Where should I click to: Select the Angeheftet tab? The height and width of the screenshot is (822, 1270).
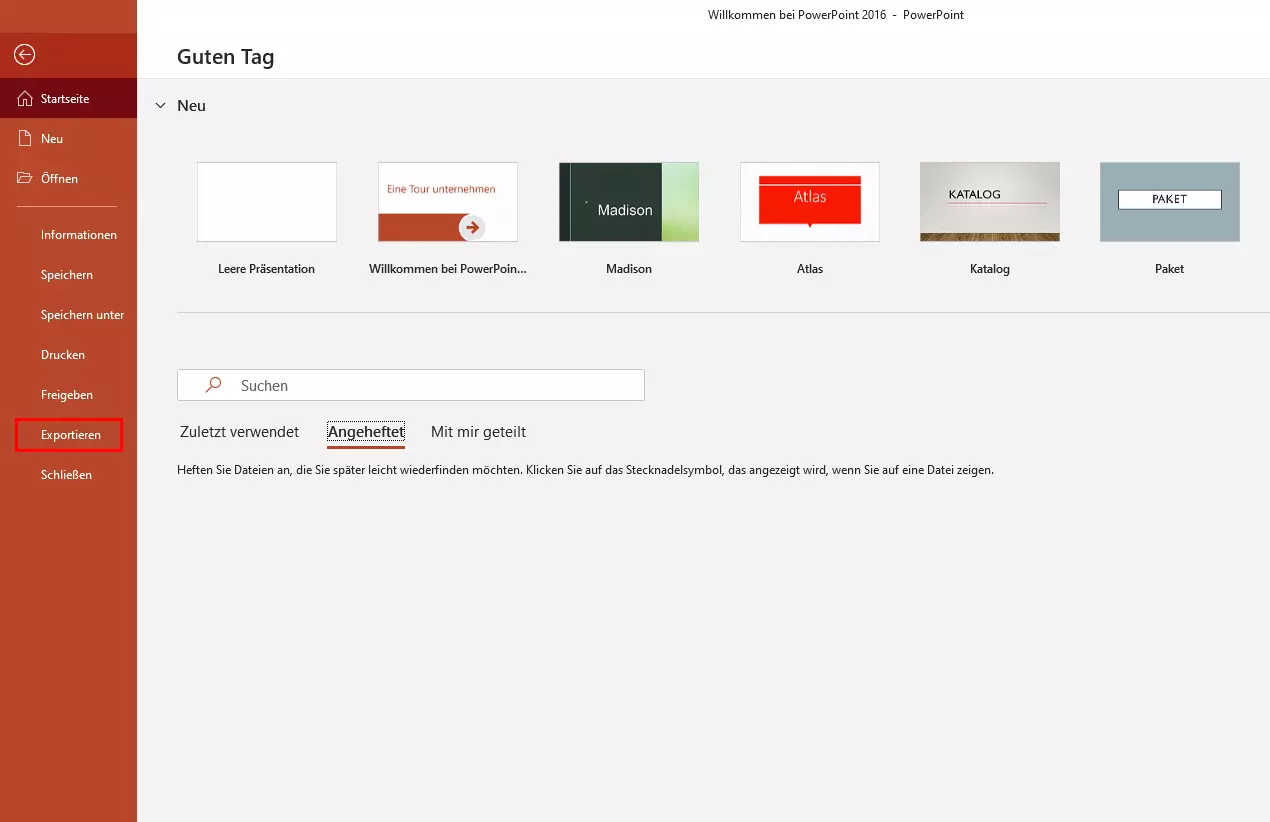tap(366, 432)
